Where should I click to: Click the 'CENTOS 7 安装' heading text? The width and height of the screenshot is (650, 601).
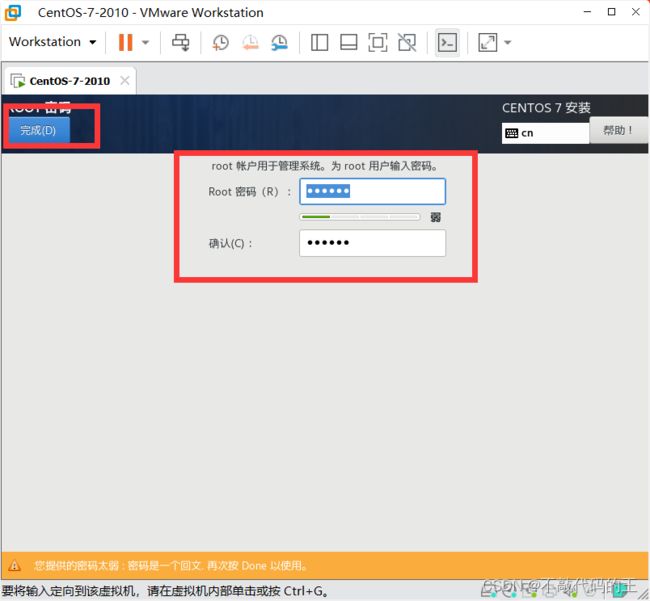pyautogui.click(x=546, y=108)
